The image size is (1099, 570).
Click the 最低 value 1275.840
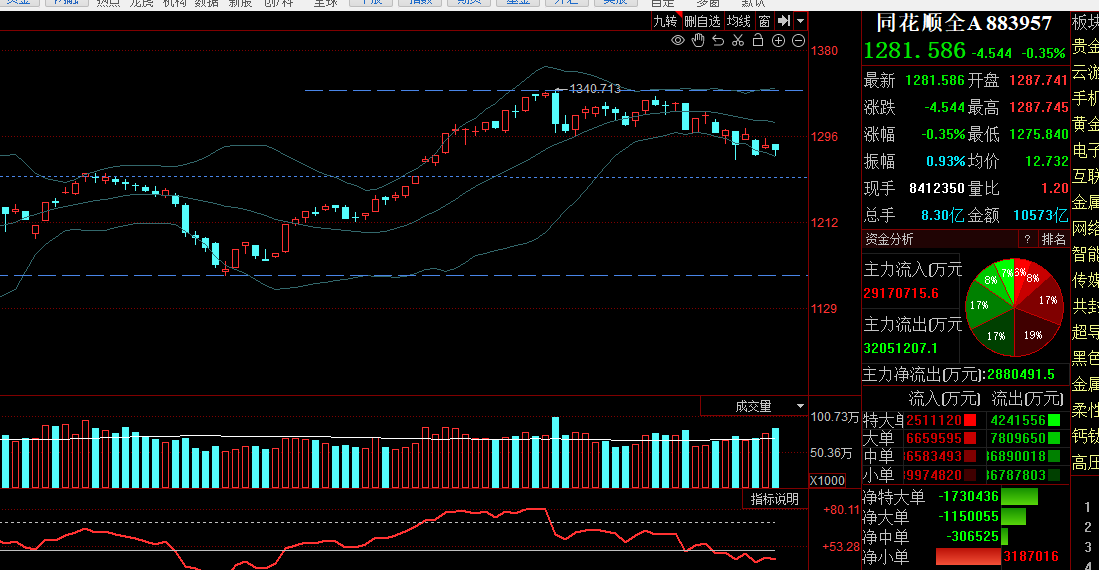1038,134
